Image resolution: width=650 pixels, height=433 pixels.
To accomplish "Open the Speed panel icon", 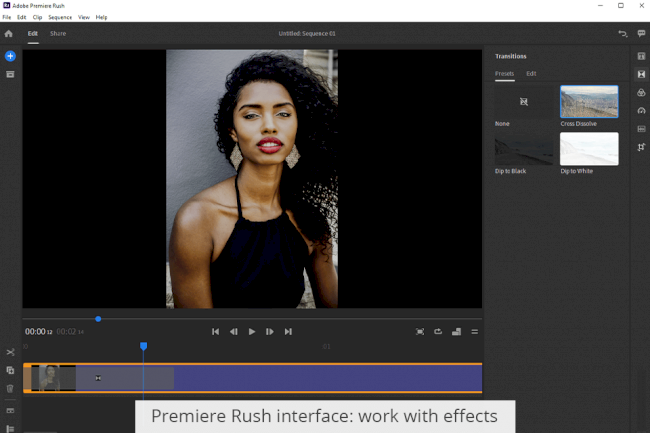I will coord(641,111).
